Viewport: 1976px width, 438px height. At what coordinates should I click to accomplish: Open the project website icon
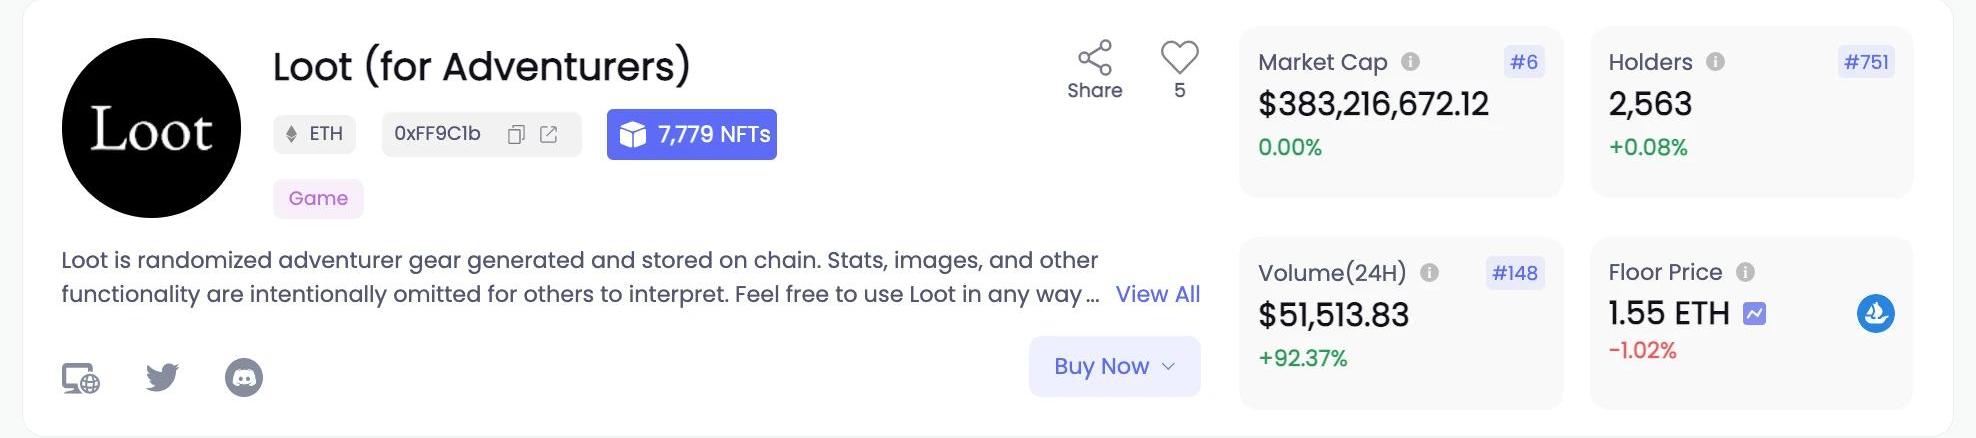pyautogui.click(x=81, y=378)
